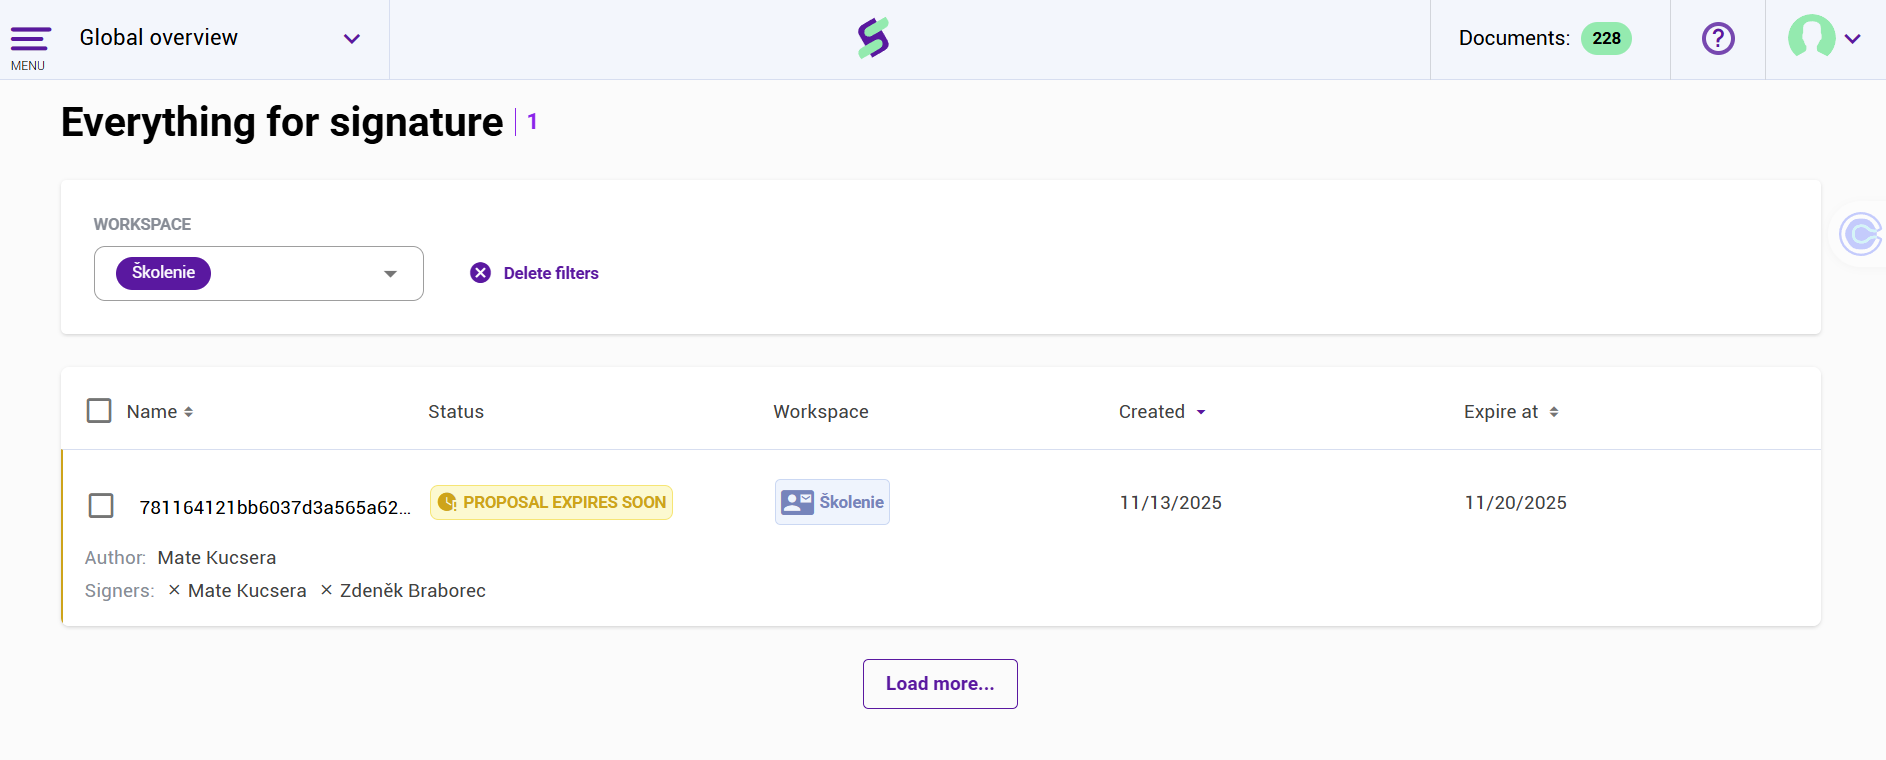Open the hamburger MENU icon
This screenshot has height=760, width=1886.
[30, 40]
